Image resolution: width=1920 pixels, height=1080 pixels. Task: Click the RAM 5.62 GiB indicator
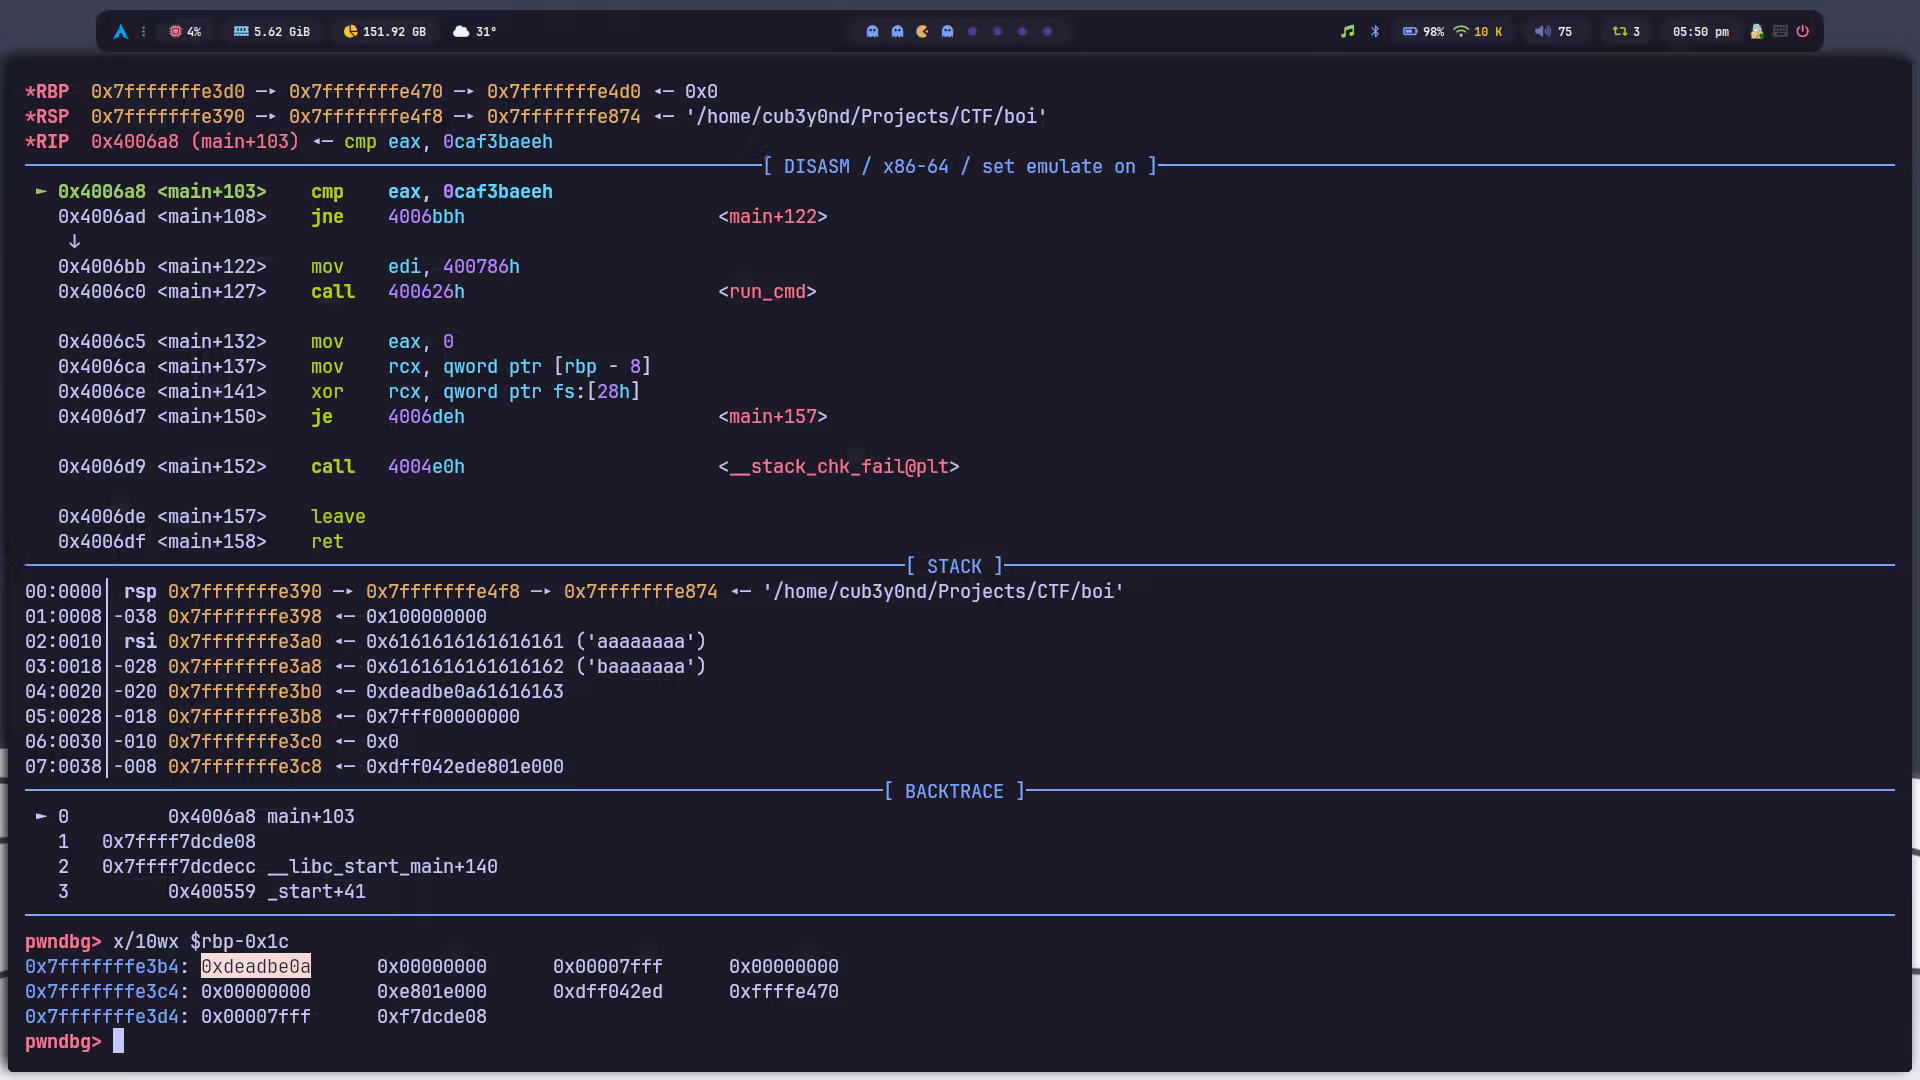click(x=271, y=32)
